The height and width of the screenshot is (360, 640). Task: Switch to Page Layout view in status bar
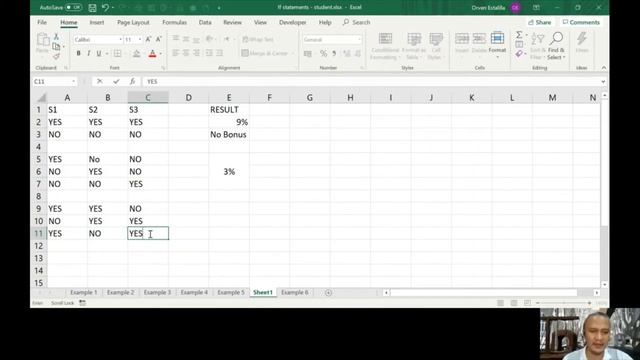point(514,303)
